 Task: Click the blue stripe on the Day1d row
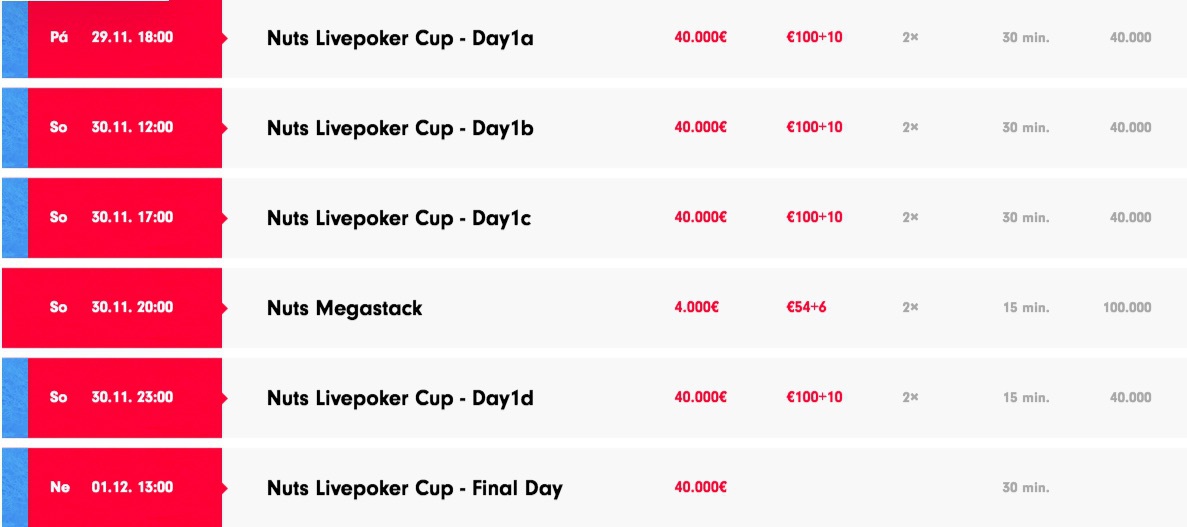click(x=14, y=398)
